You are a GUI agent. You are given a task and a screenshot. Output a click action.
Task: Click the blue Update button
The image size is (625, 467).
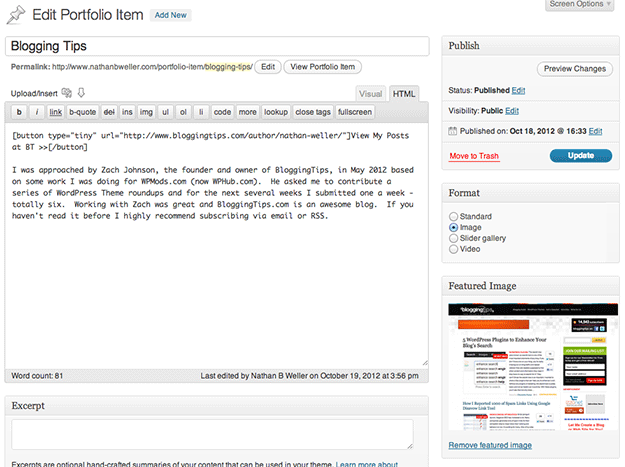[x=580, y=156]
